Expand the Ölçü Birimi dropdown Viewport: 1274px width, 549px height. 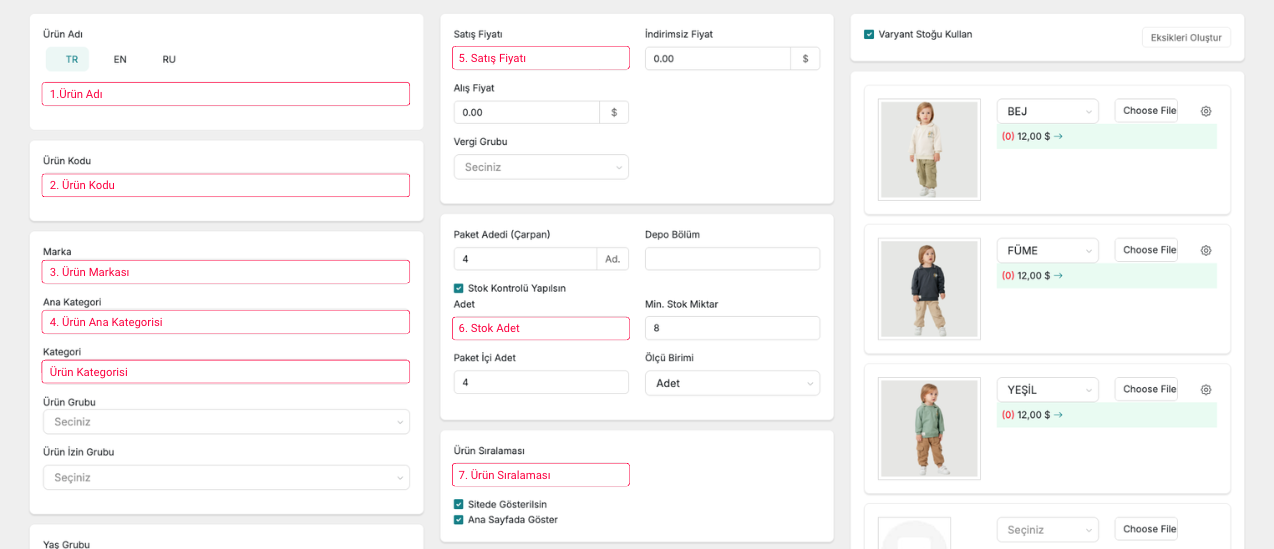732,383
